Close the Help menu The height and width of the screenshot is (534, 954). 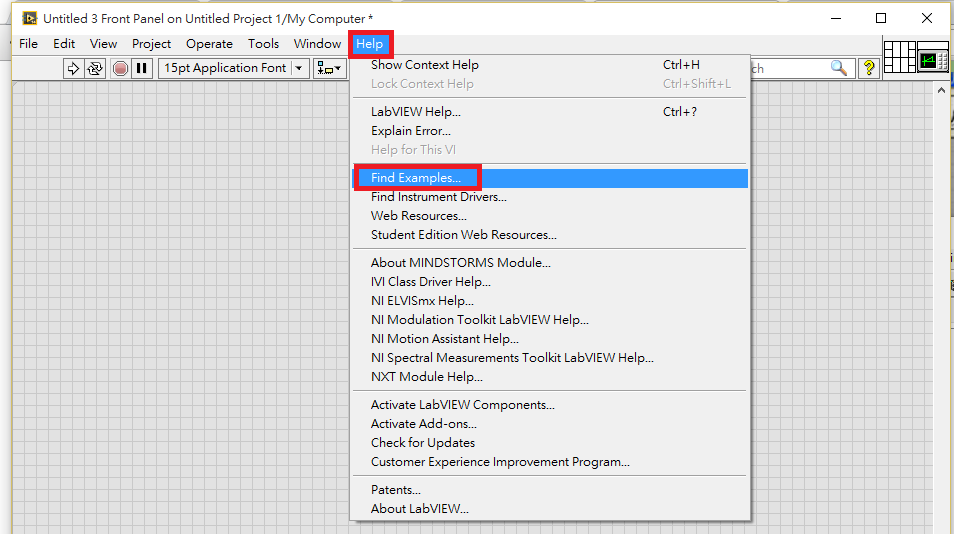[x=370, y=44]
